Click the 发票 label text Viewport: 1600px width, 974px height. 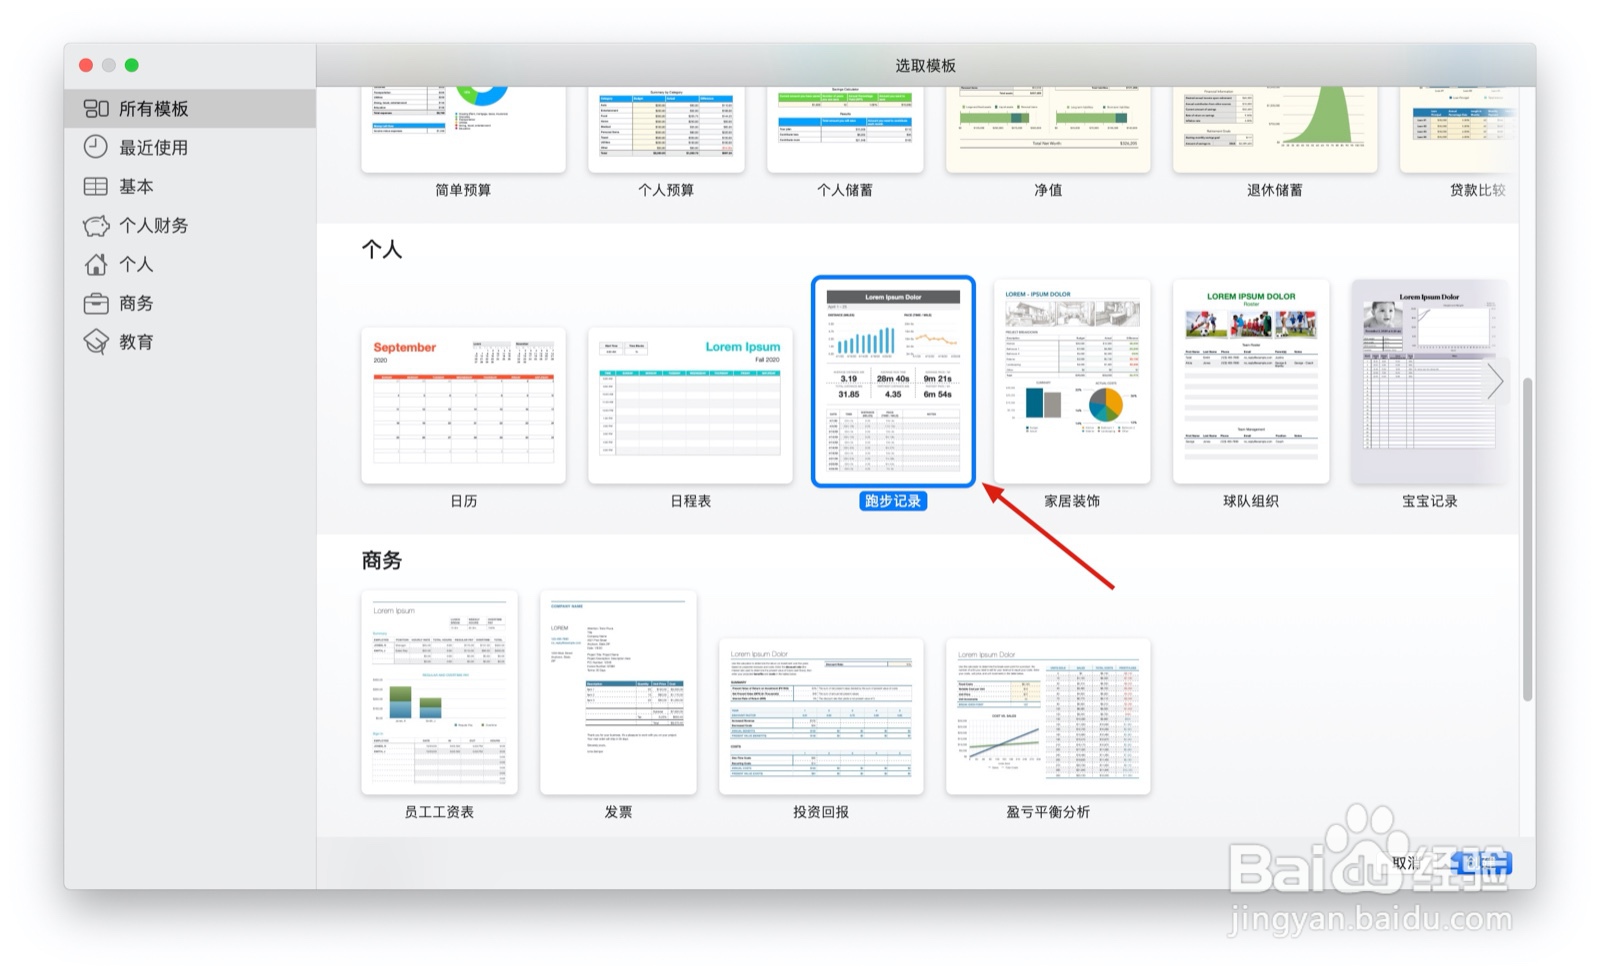tap(618, 812)
